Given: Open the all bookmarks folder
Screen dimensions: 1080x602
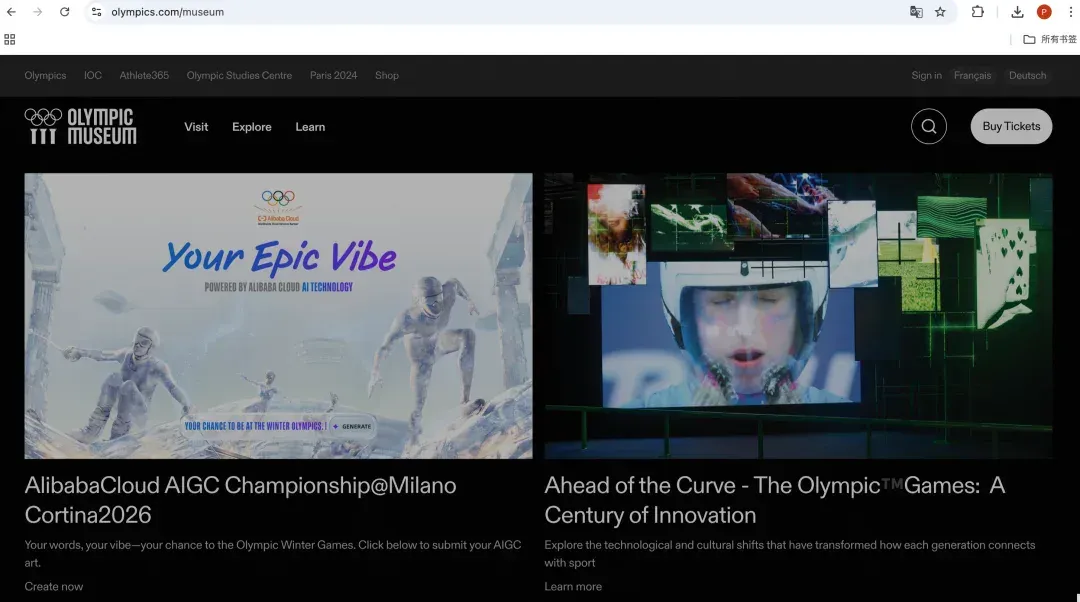Looking at the screenshot, I should coord(1050,39).
